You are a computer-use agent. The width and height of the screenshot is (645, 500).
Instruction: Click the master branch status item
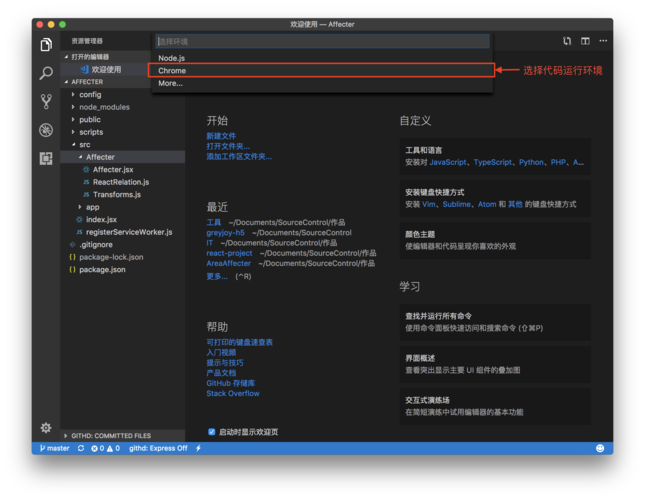(x=55, y=448)
